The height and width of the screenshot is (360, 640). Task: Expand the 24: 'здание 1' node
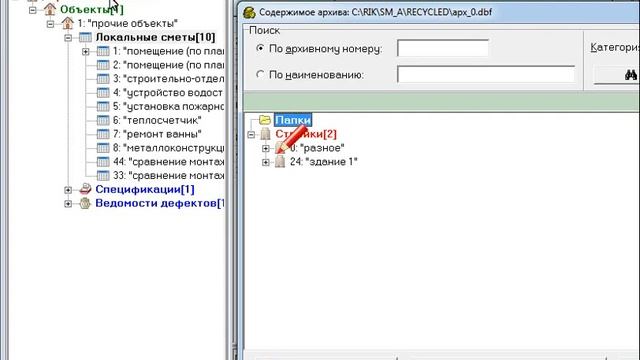(x=266, y=162)
